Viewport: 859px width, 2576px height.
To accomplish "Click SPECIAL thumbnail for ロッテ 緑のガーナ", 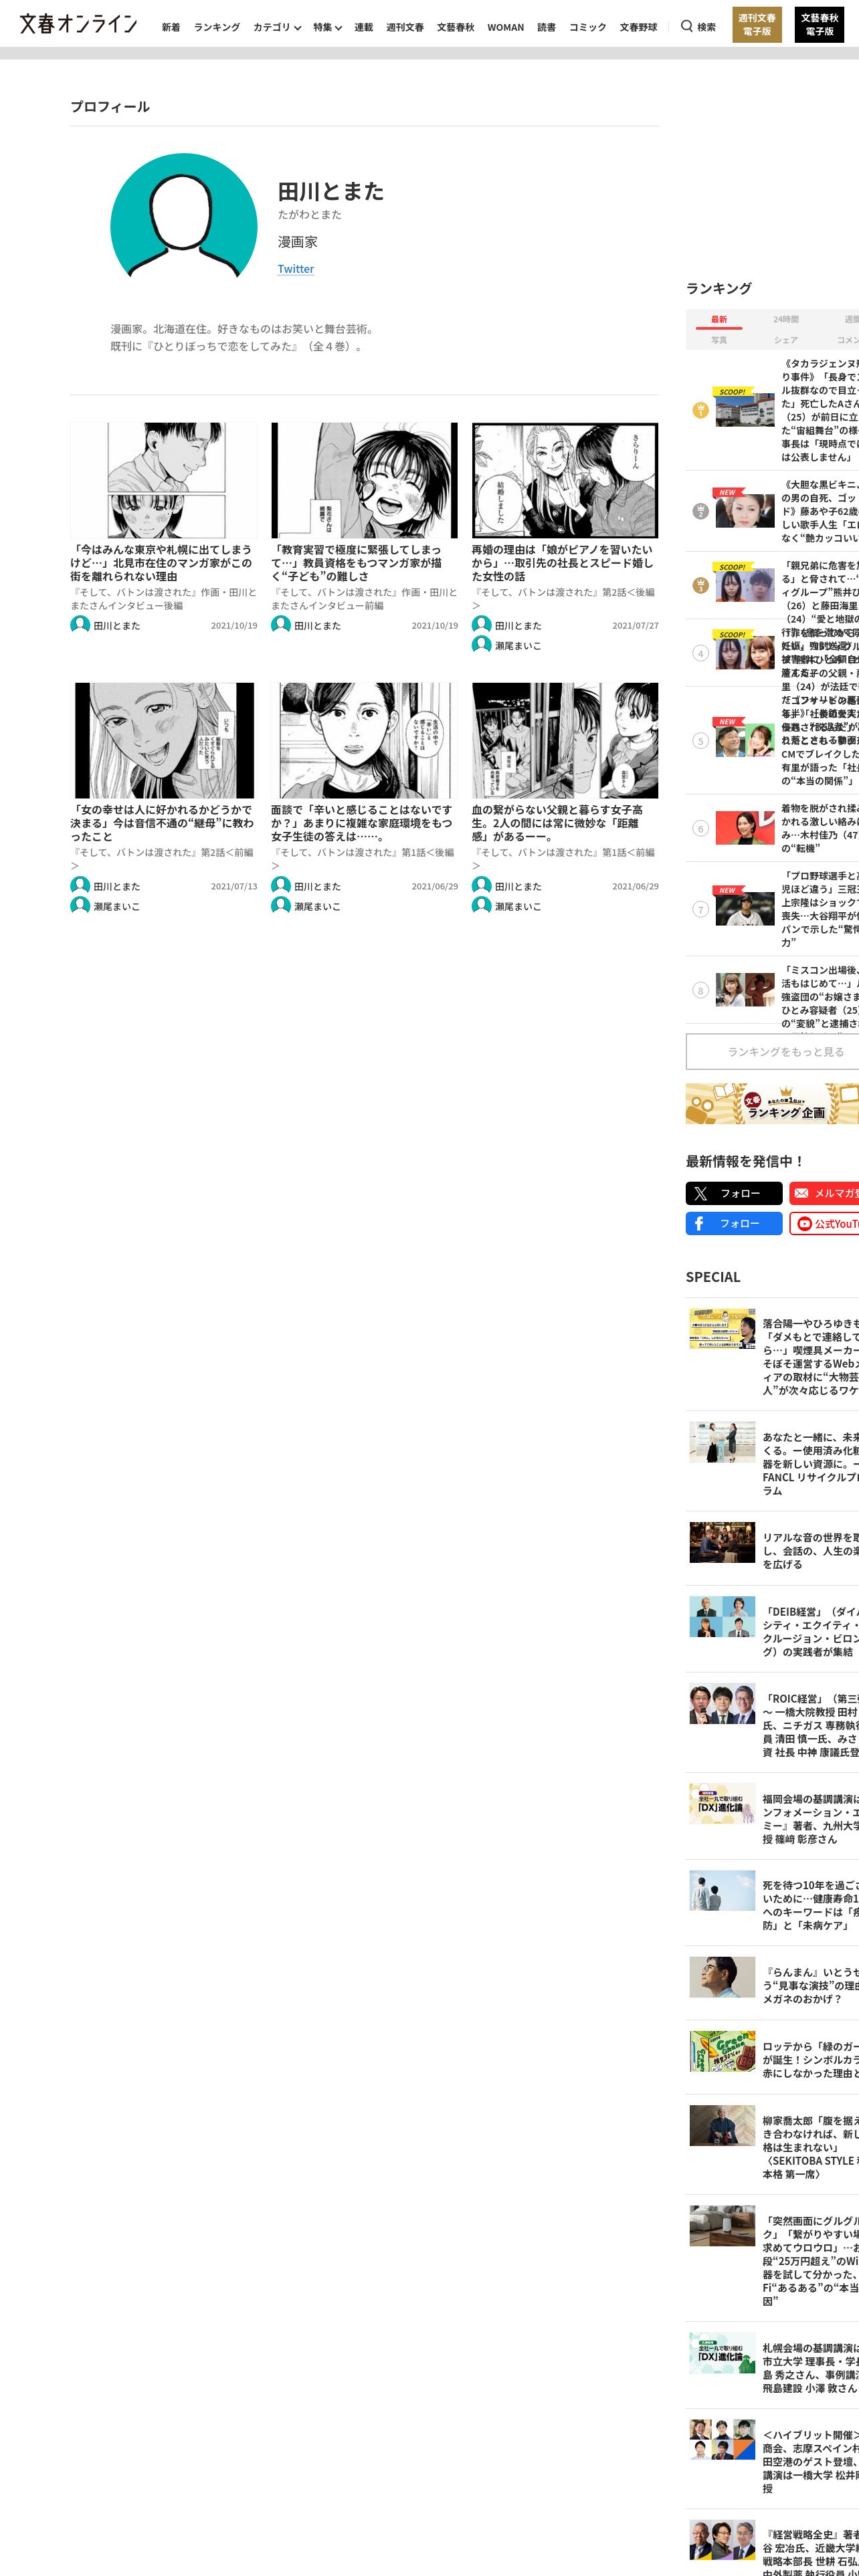I will (722, 2052).
